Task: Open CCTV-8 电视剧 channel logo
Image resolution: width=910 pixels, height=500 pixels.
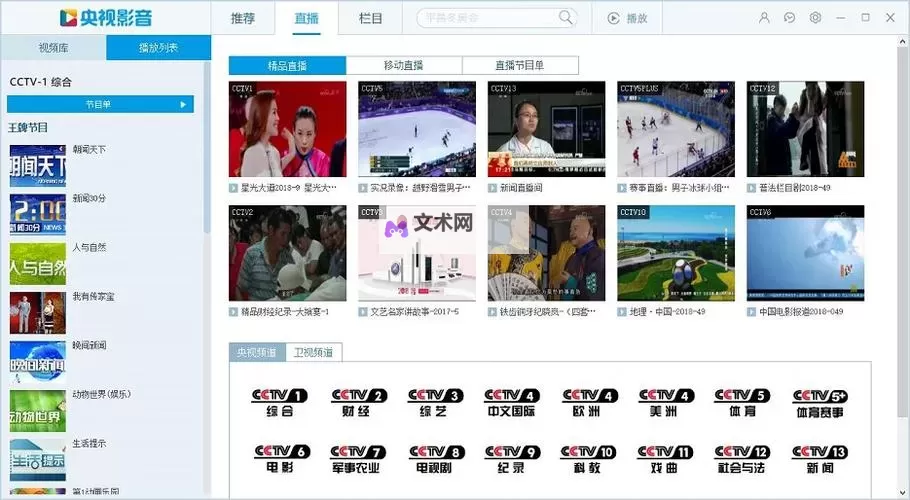Action: point(436,459)
